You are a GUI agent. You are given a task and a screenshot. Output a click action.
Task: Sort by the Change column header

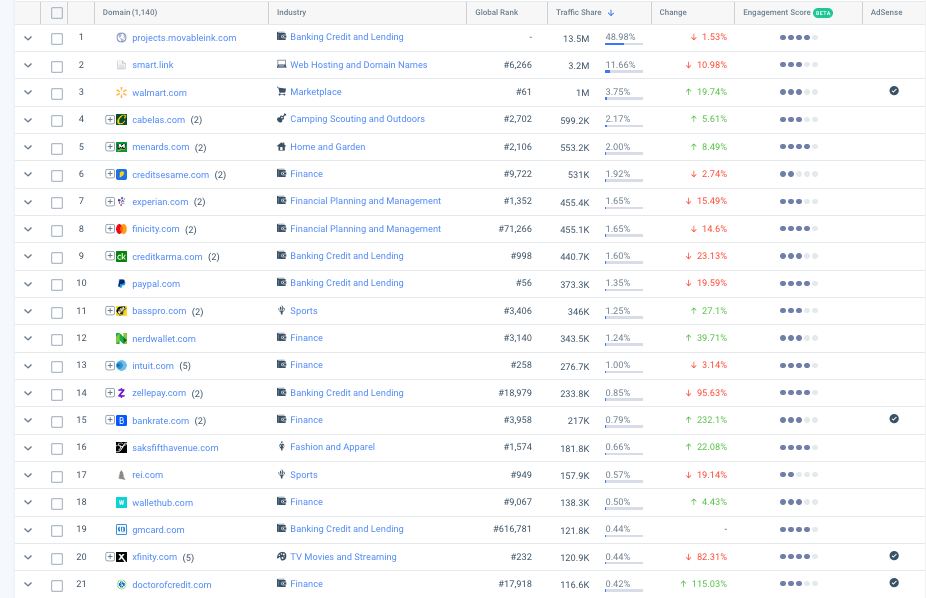673,12
